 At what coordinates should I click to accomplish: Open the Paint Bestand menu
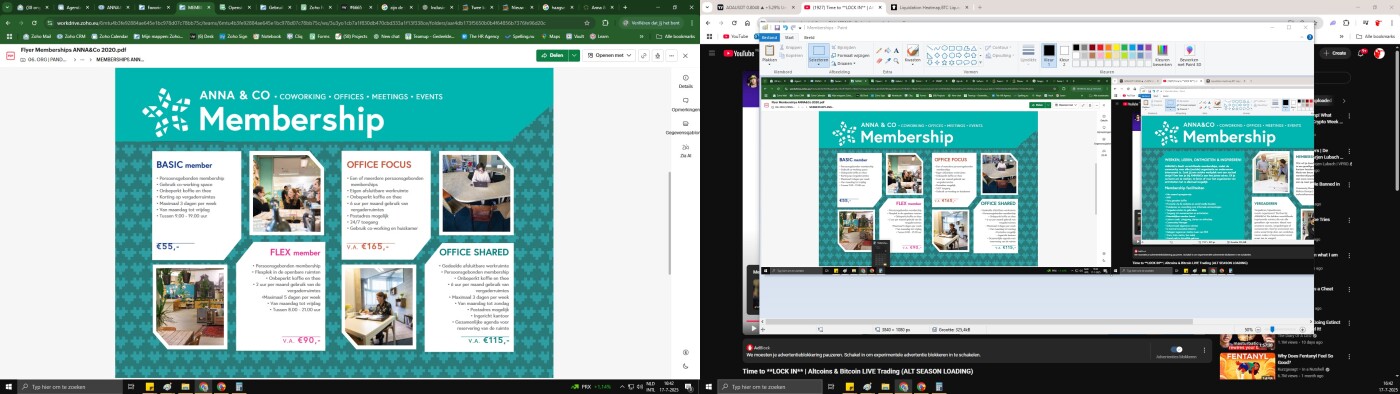pos(768,37)
